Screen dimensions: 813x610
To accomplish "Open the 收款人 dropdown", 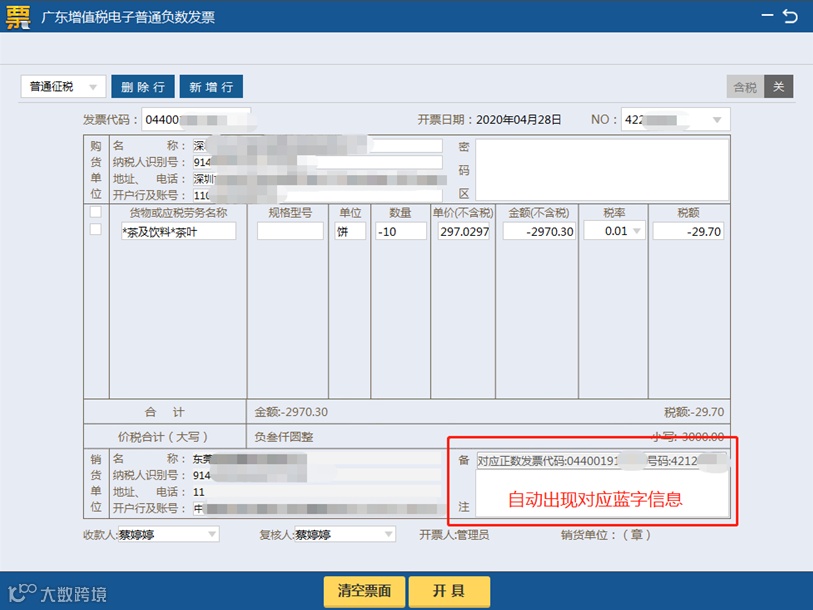I will [169, 534].
